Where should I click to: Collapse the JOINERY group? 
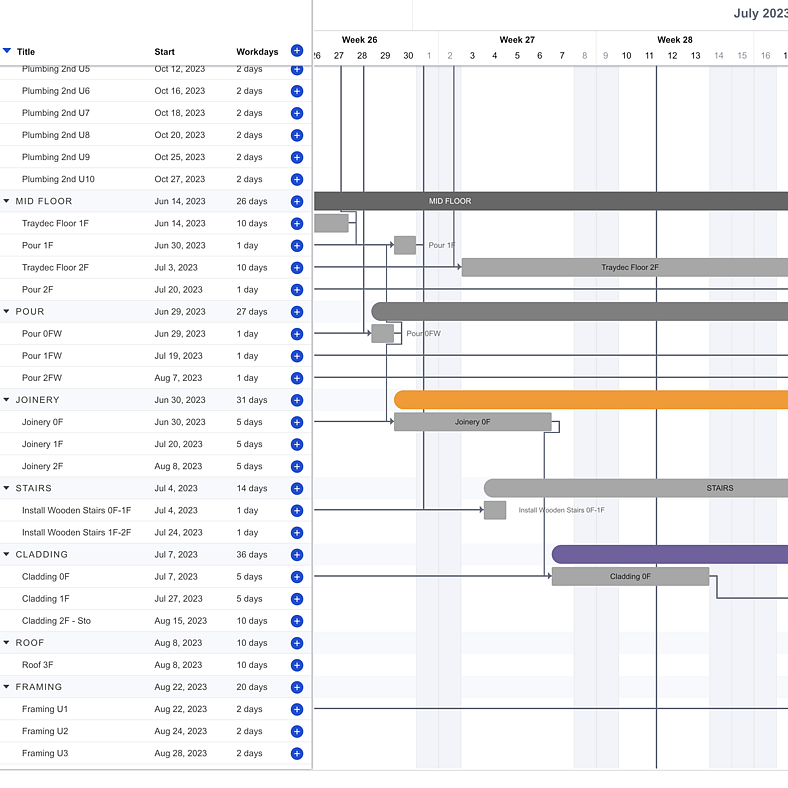(7, 400)
